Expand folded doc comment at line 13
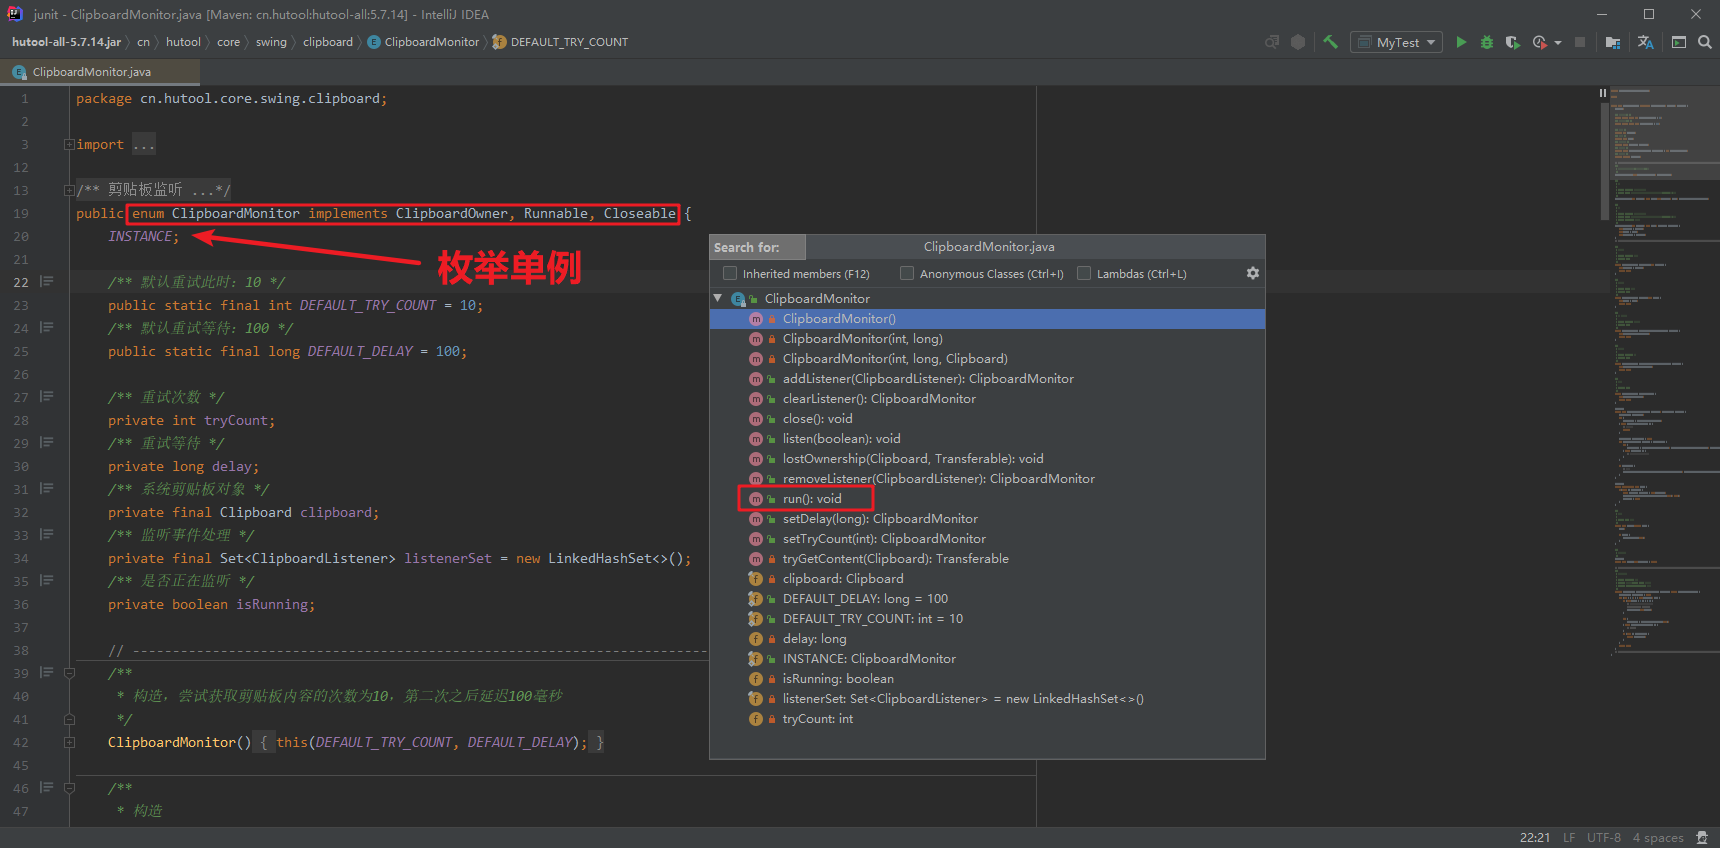Screen dimensions: 1720x848 click(69, 190)
